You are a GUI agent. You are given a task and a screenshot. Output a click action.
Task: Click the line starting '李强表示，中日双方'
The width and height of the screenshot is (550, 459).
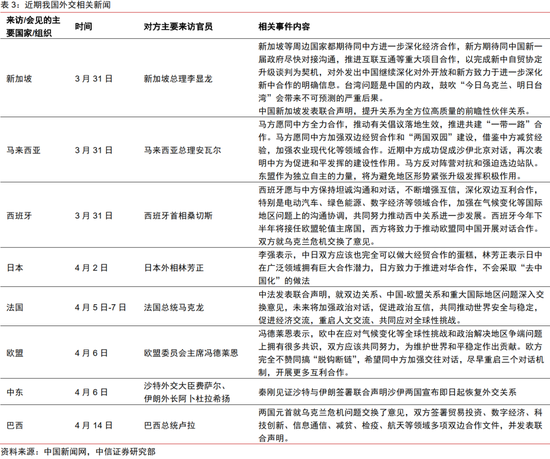click(x=400, y=255)
